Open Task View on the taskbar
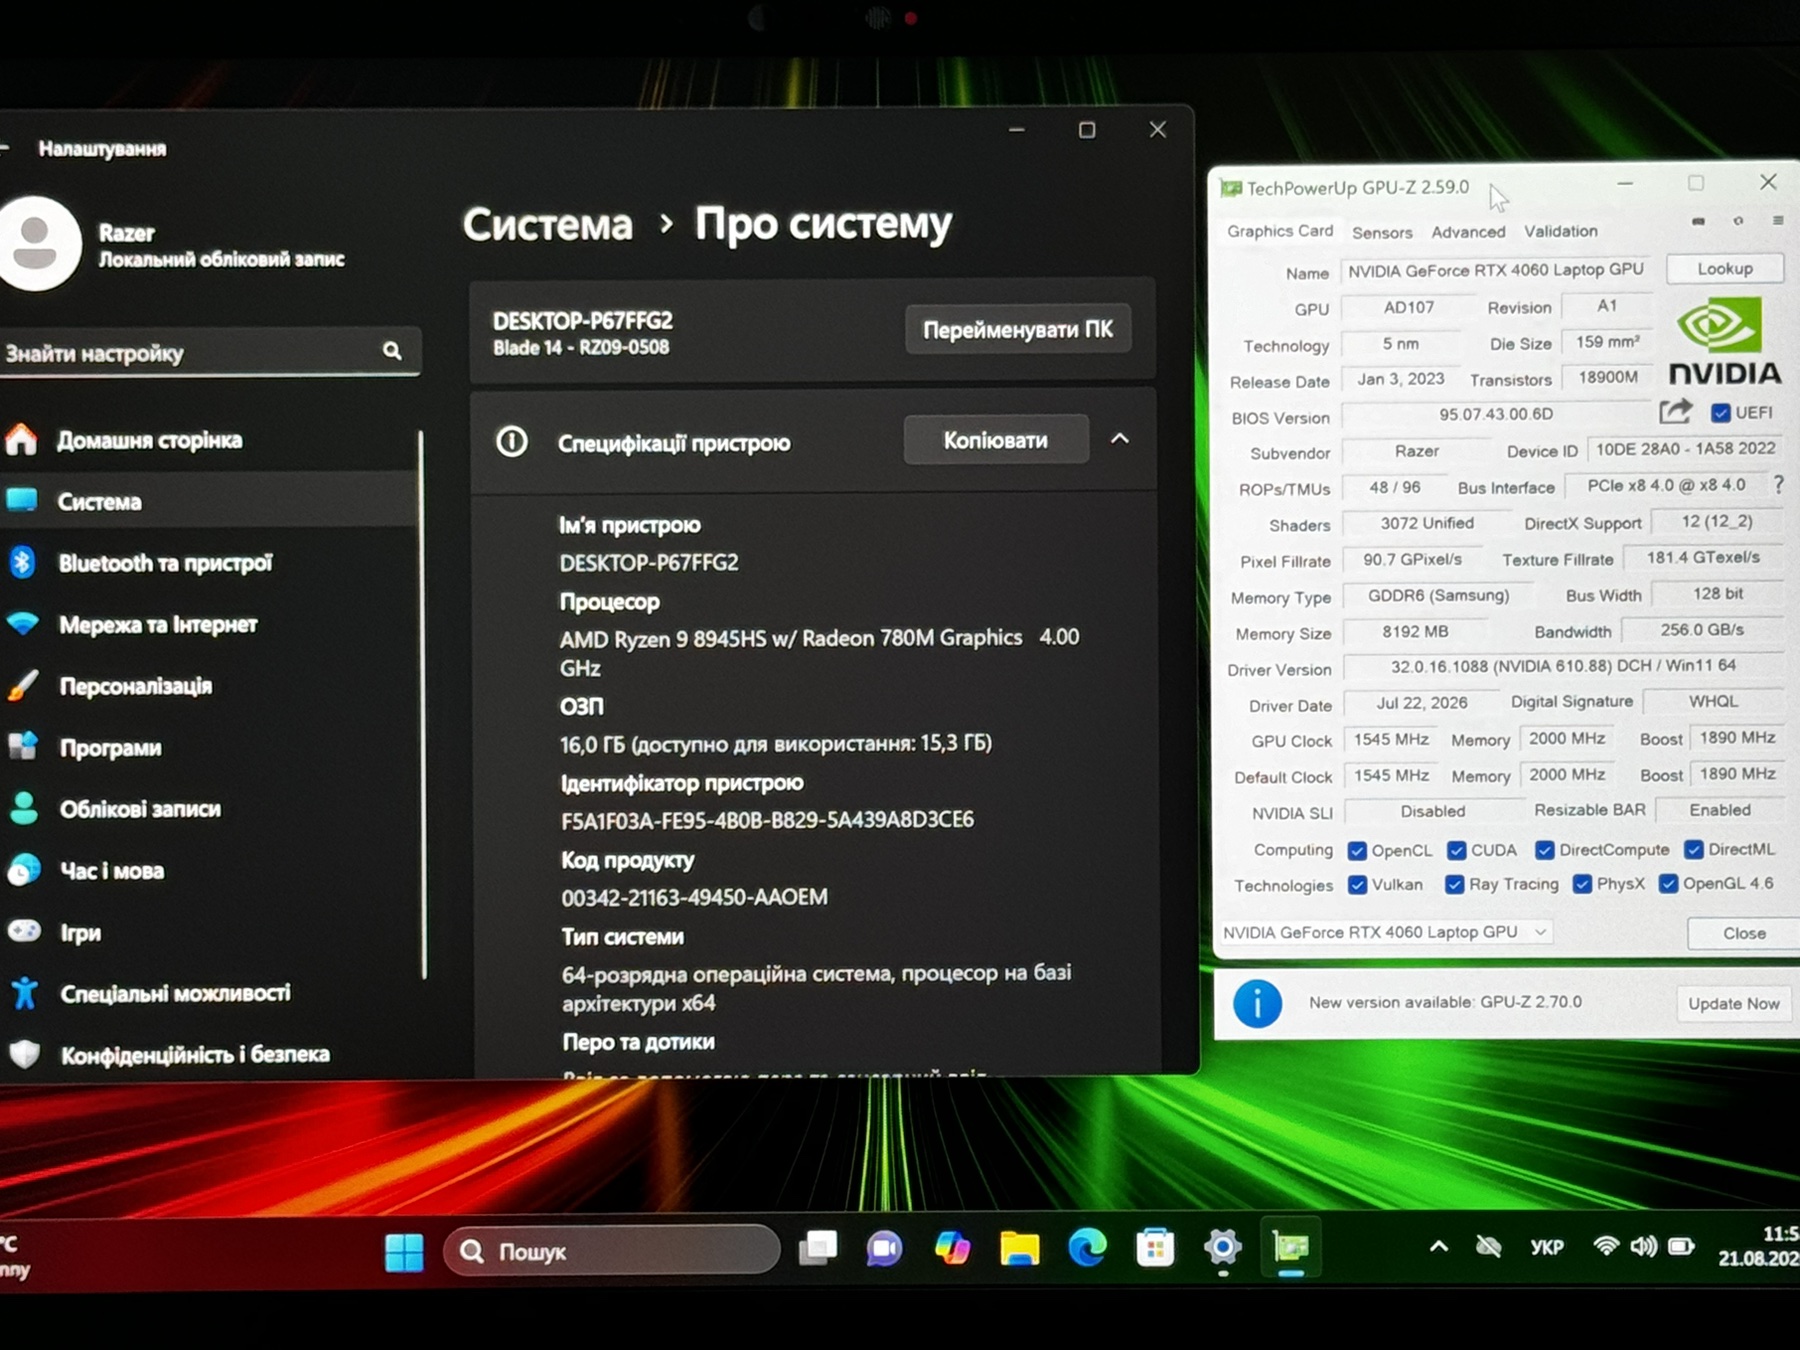The height and width of the screenshot is (1350, 1800). [x=818, y=1248]
